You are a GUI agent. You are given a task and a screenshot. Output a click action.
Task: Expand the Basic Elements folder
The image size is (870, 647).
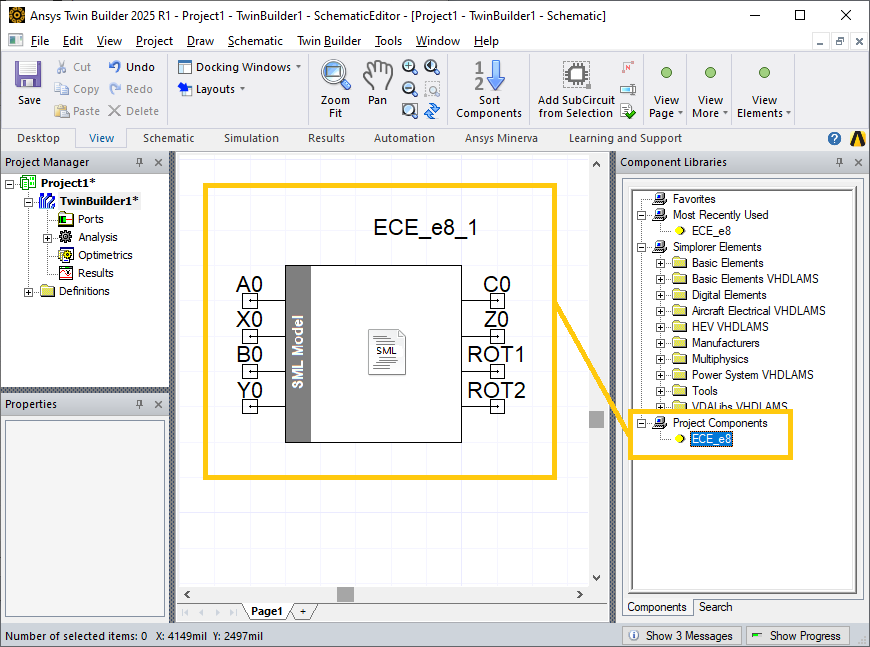[x=660, y=263]
